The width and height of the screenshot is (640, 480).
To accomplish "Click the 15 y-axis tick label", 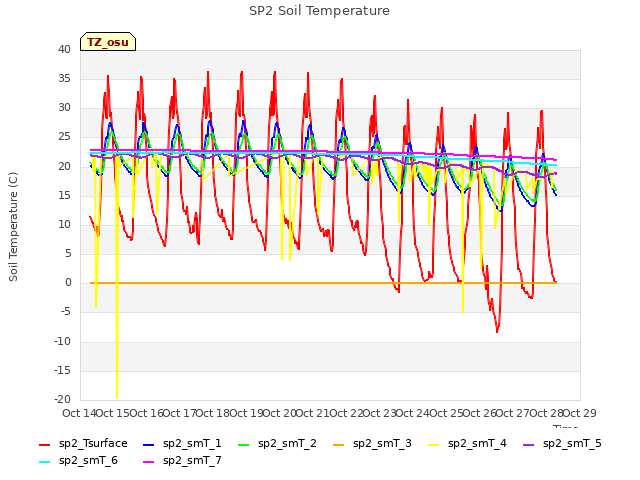I will click(x=64, y=195).
